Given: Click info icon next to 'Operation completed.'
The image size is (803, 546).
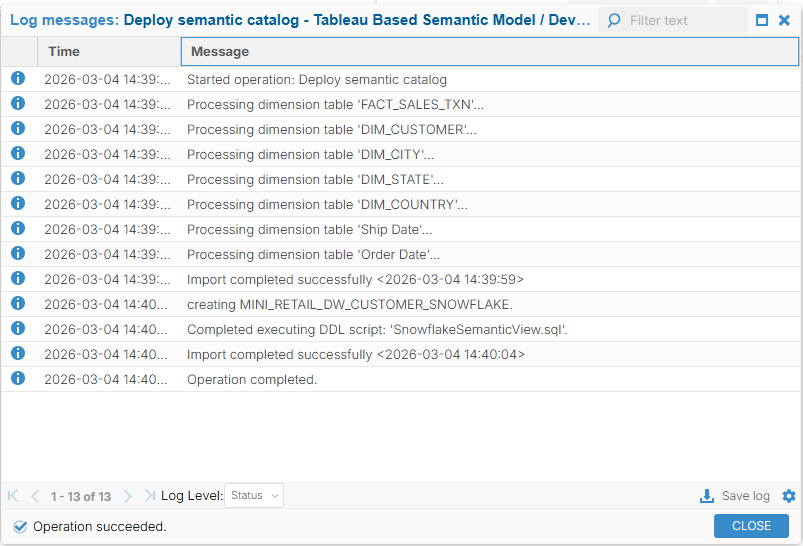Looking at the screenshot, I should 18,379.
